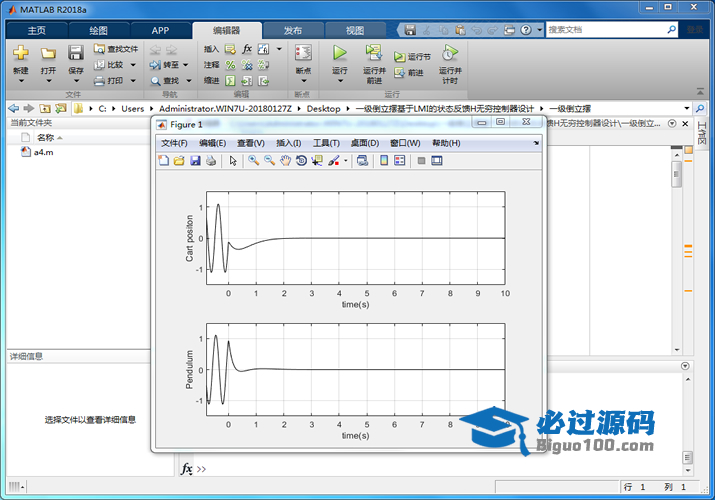Viewport: 715px width, 500px height.
Task: Open the 运行 dropdown arrow
Action: [340, 81]
